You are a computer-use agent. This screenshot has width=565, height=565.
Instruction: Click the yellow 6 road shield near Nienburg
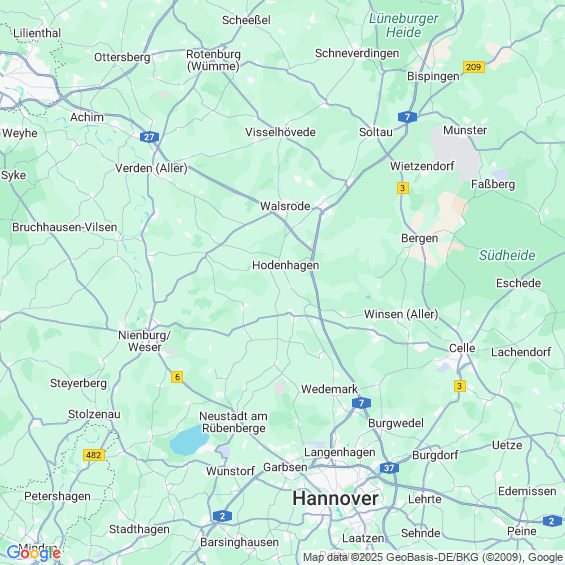(x=177, y=377)
